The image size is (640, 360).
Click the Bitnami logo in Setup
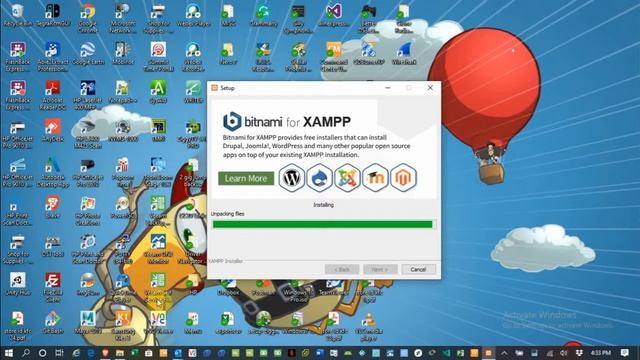232,121
